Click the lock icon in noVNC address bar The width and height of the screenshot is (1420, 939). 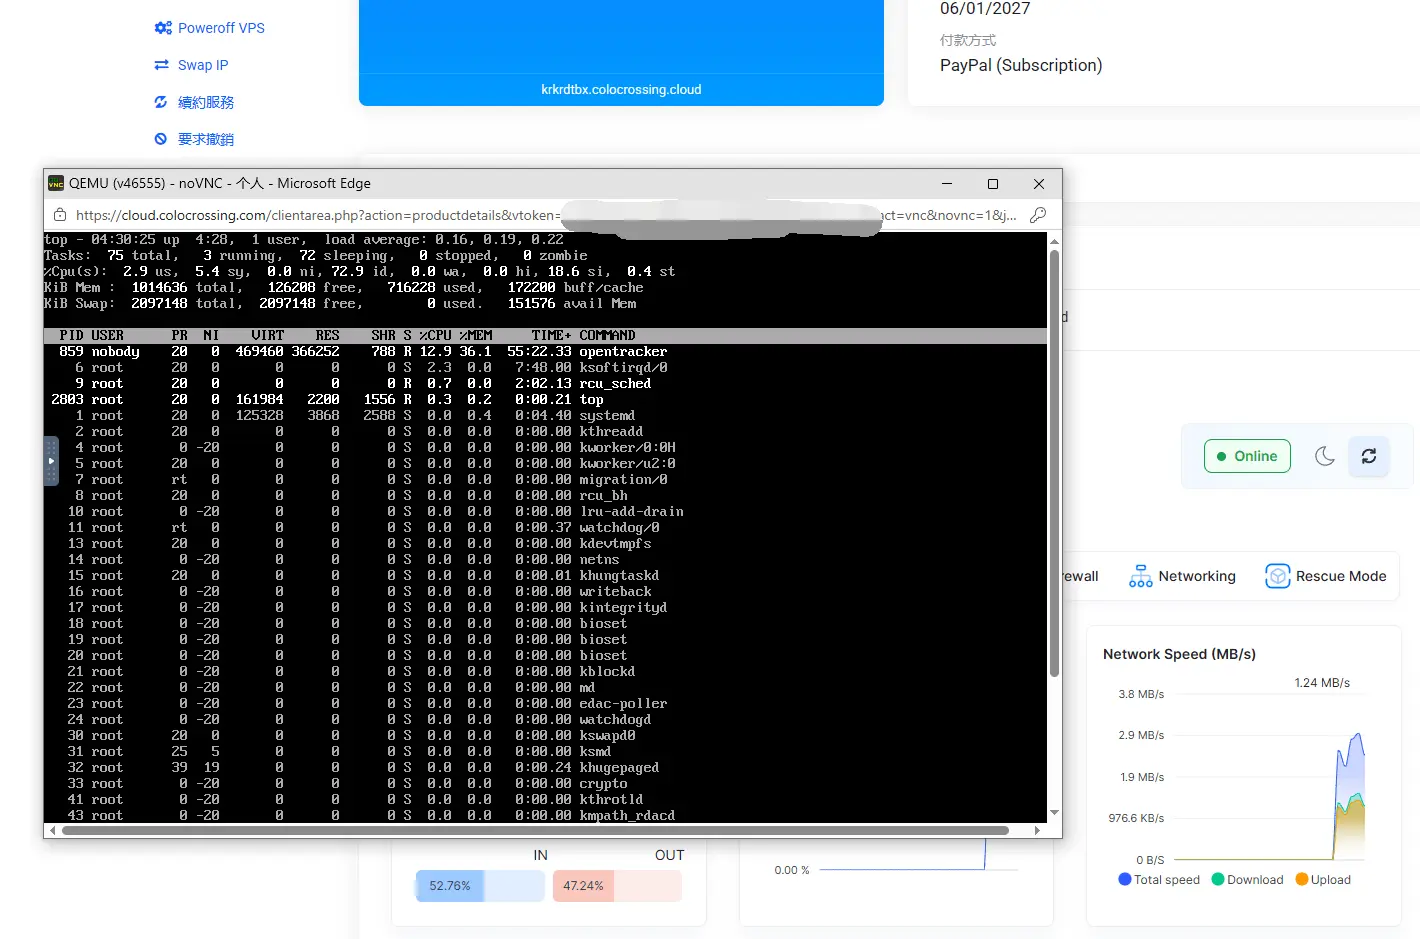click(x=60, y=215)
